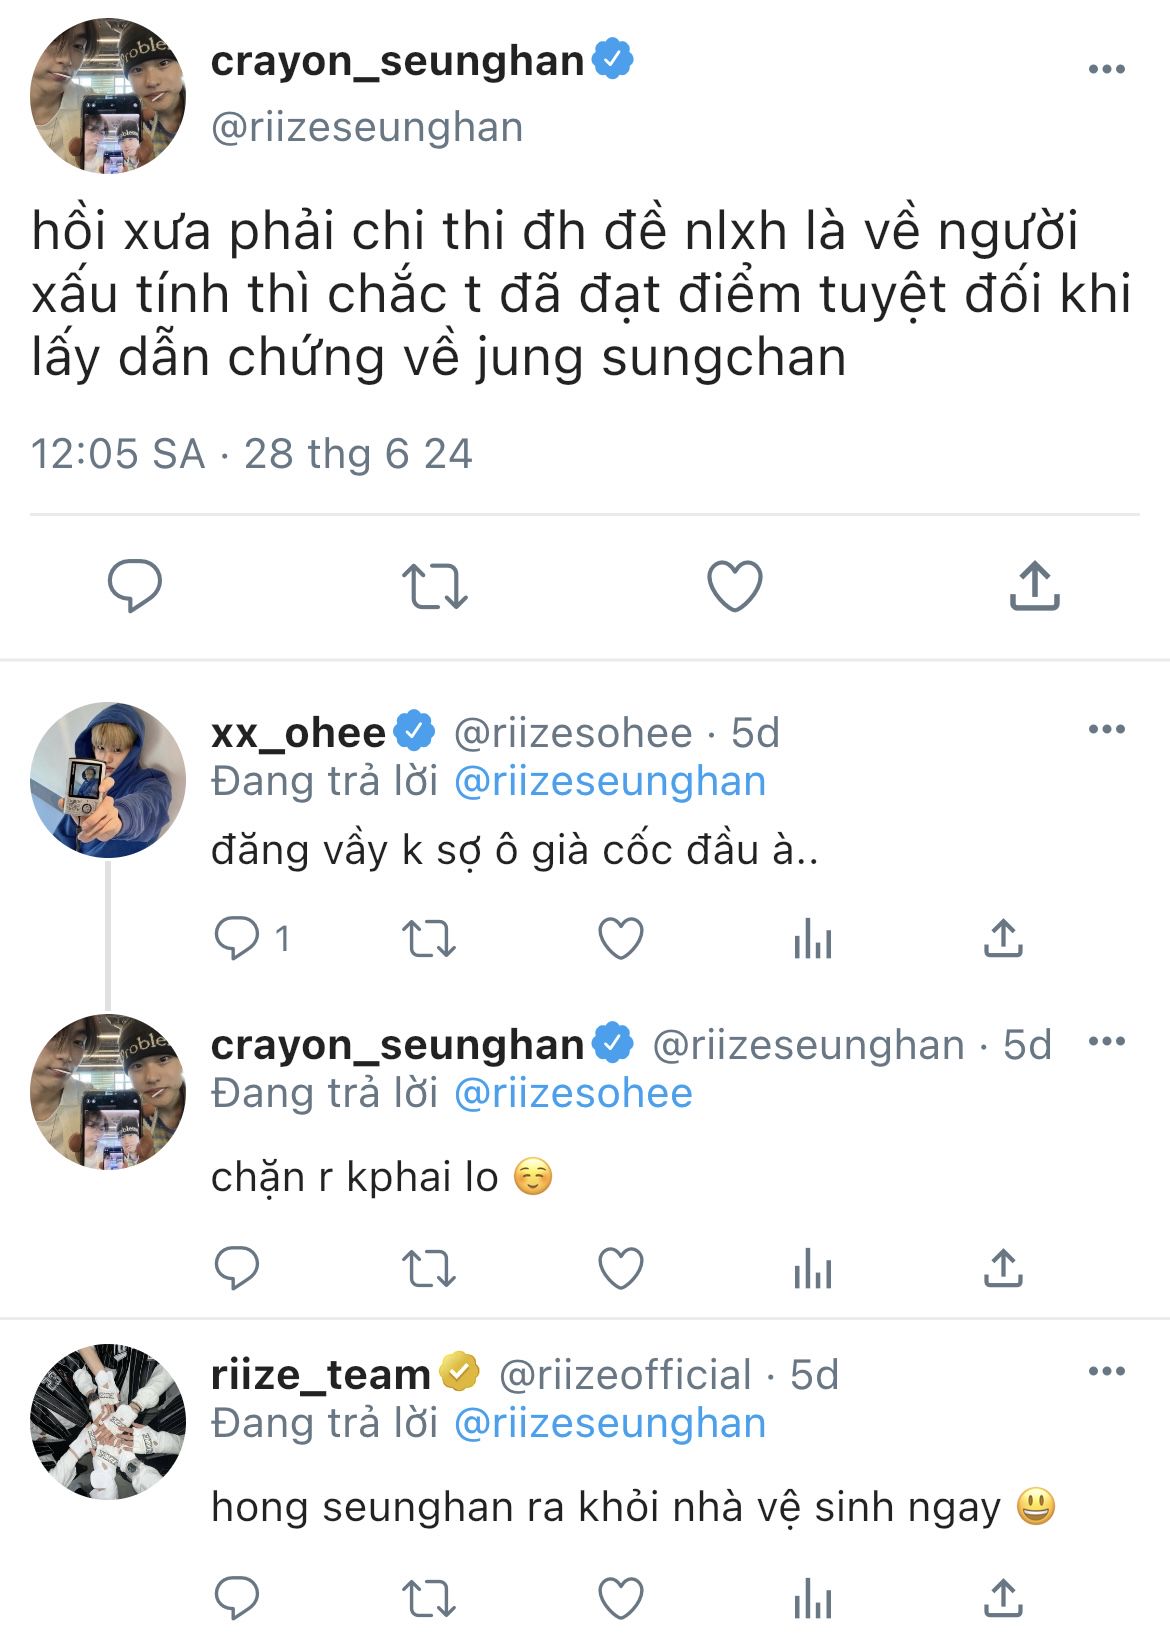The width and height of the screenshot is (1170, 1639).
Task: Share the main crayon_seunghan tweet
Action: pos(1034,586)
